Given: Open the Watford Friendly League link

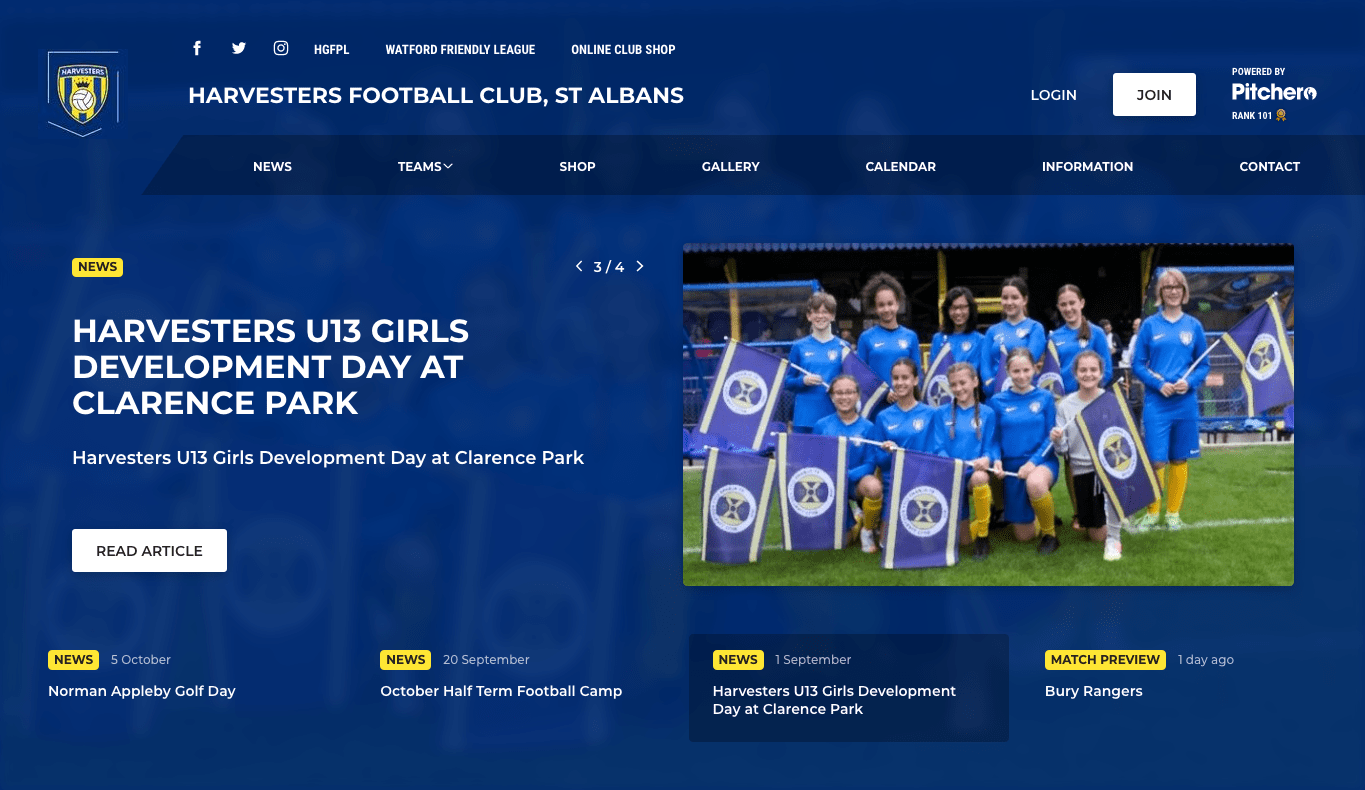Looking at the screenshot, I should click(460, 49).
